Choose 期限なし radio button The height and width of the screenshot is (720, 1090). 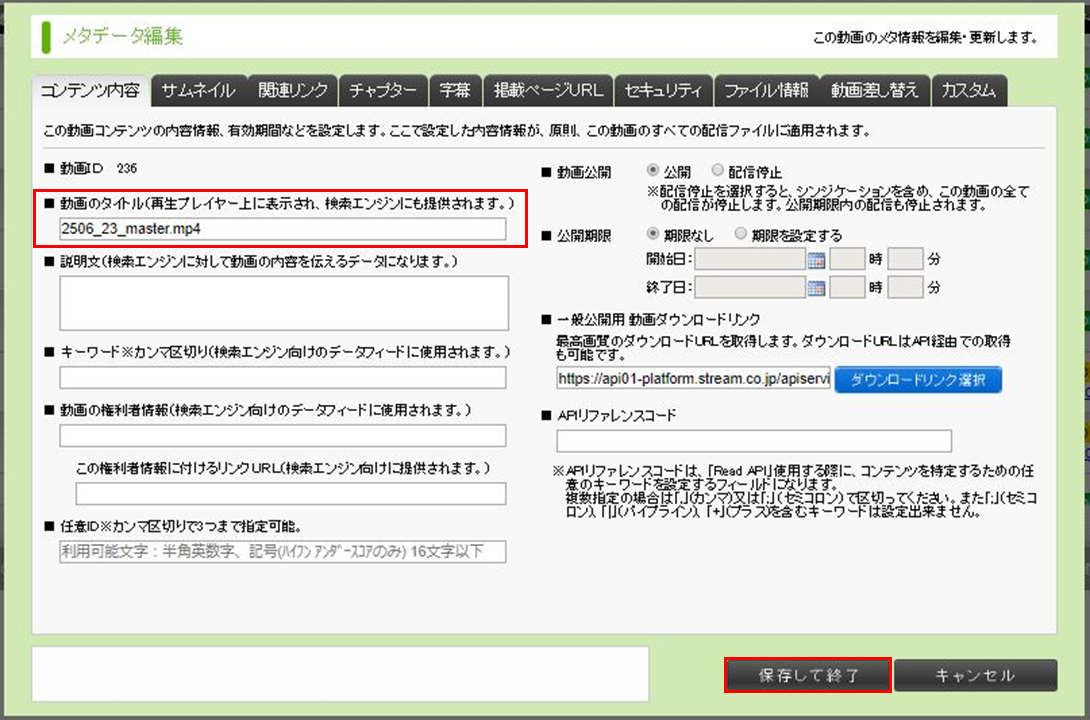(x=654, y=235)
